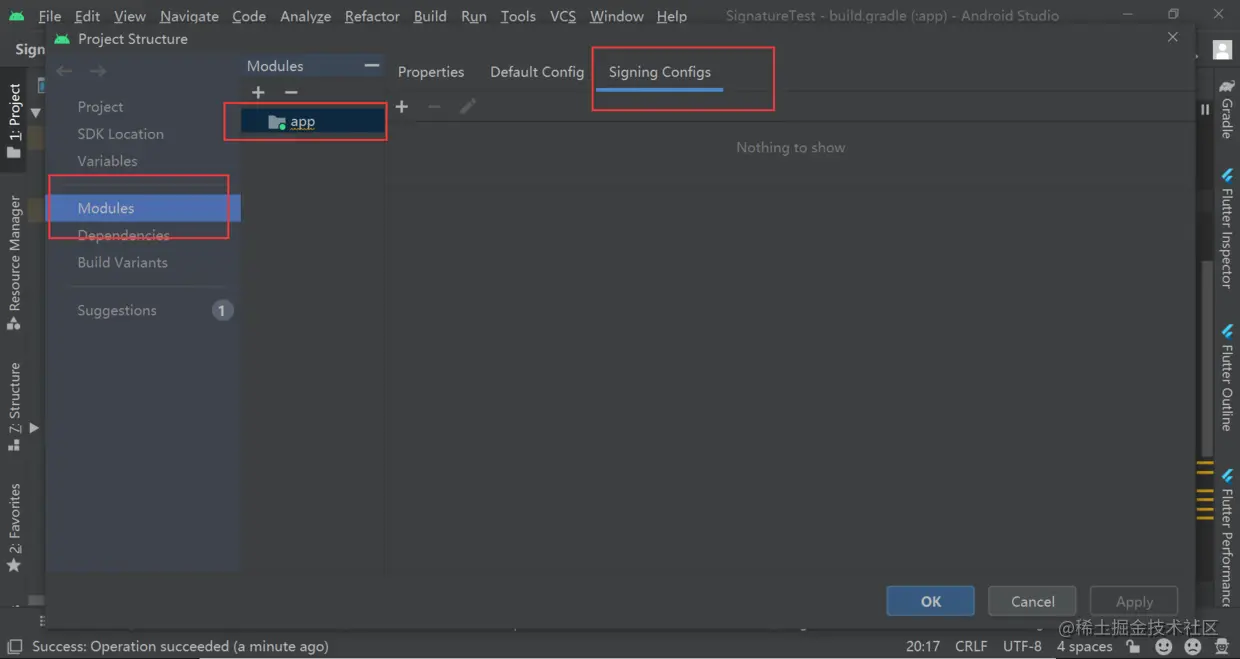Add a new signing config with plus icon

pos(402,106)
